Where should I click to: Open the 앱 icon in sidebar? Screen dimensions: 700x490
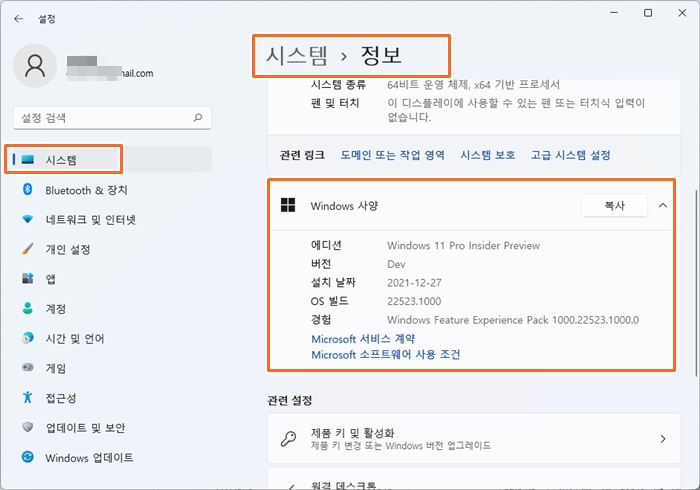coord(28,278)
